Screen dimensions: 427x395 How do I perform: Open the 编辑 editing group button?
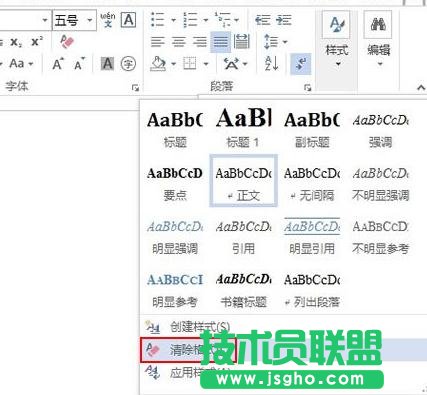coord(378,39)
